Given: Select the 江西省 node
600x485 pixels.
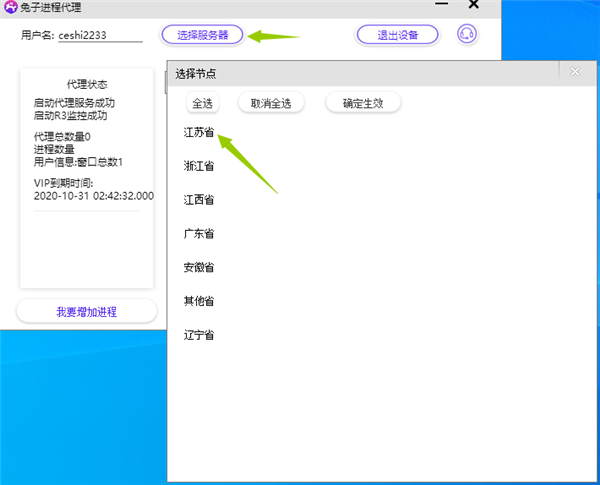Looking at the screenshot, I should [198, 200].
